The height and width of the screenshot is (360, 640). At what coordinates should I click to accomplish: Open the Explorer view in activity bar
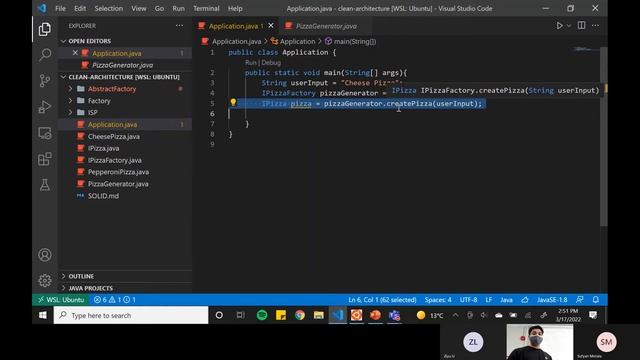(44, 29)
